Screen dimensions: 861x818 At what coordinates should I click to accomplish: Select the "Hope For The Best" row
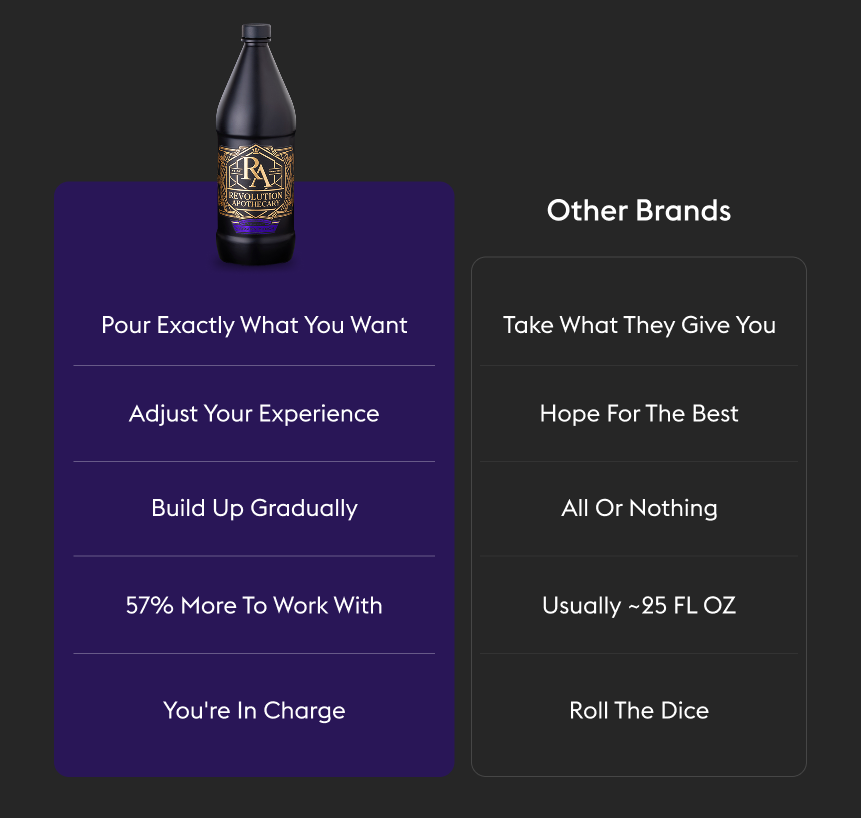639,414
